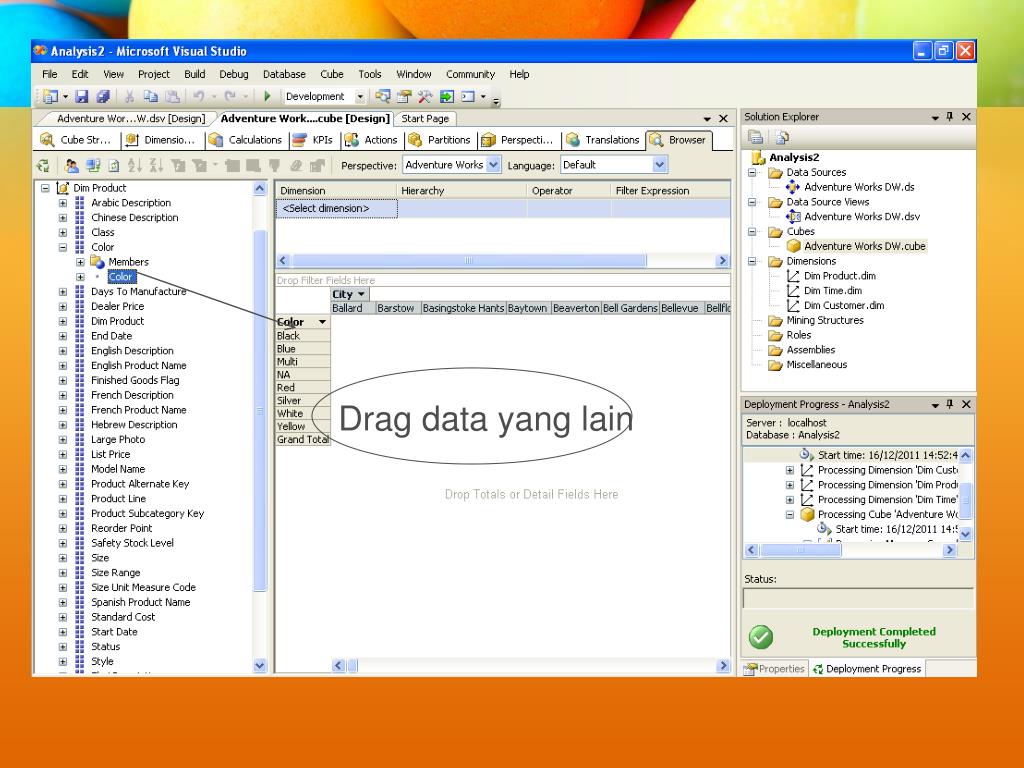Click the Deployment Progress horizontal scrollbar
This screenshot has height=768, width=1024.
tap(851, 550)
